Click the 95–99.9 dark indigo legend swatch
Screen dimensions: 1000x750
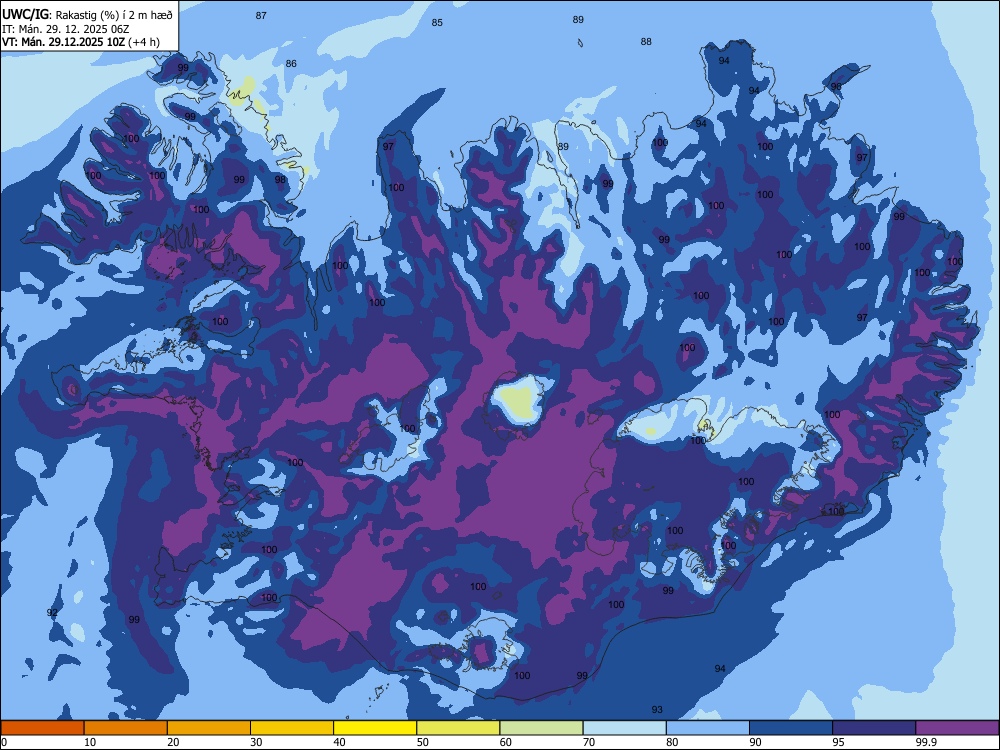point(874,728)
